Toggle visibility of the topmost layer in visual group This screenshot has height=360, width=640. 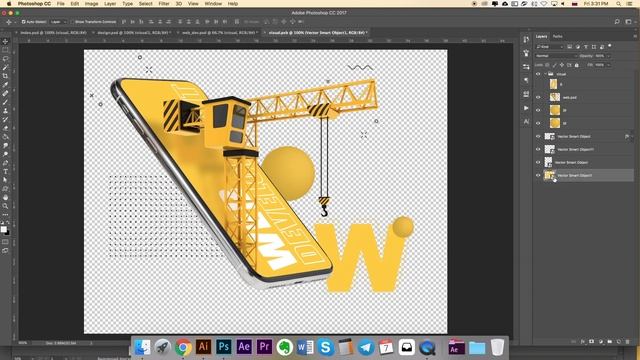click(538, 84)
